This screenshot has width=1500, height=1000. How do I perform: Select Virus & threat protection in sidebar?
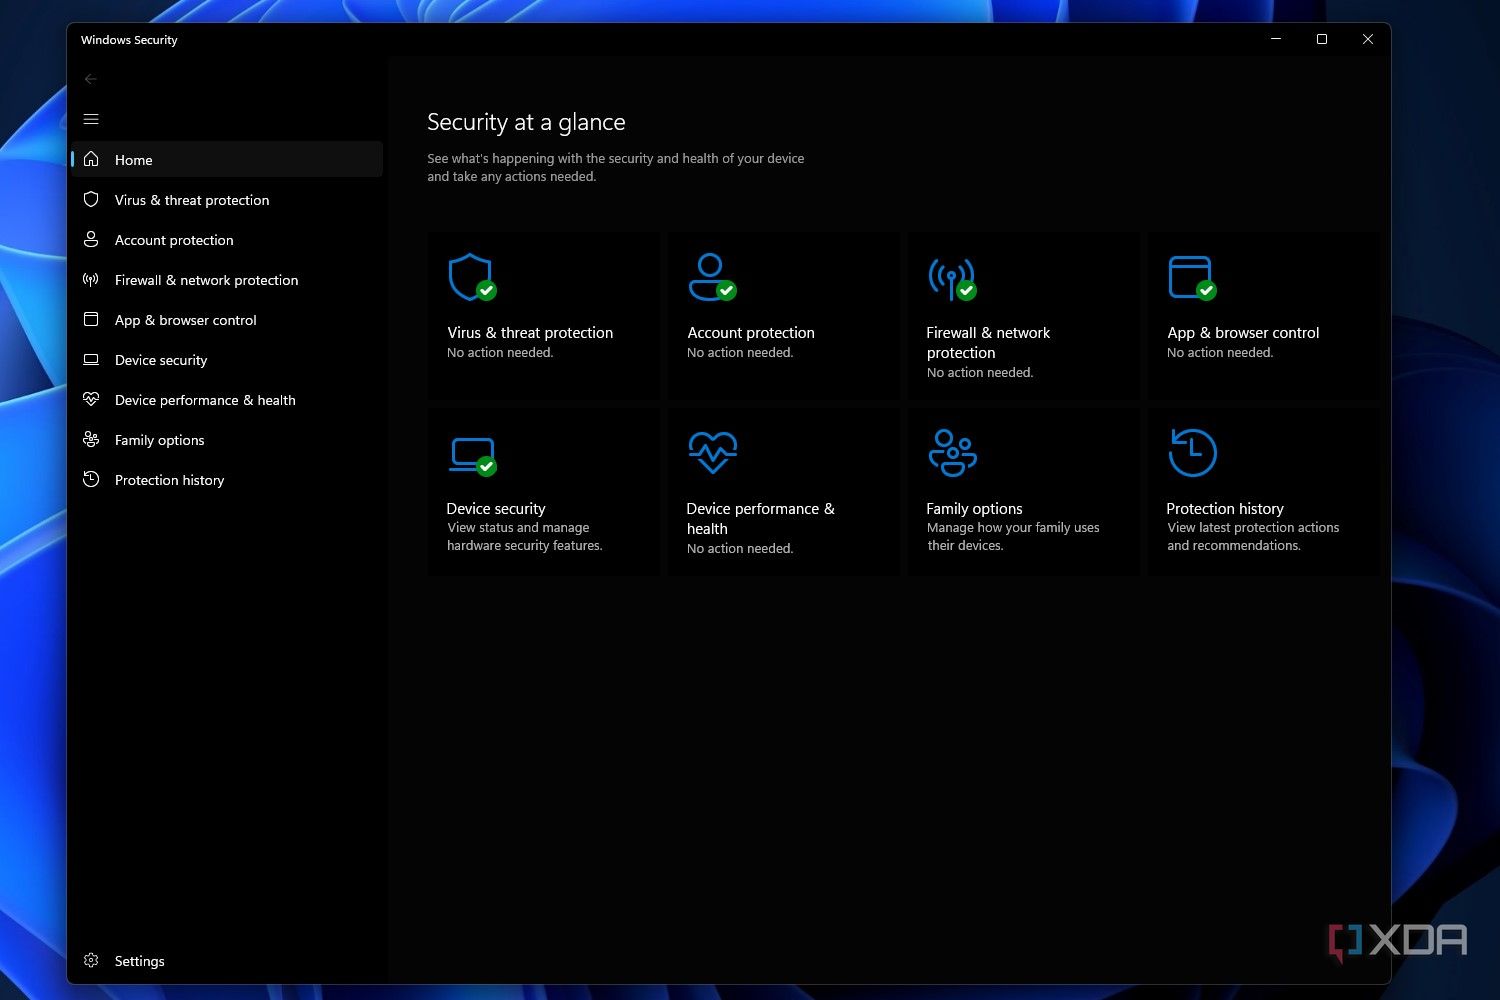click(192, 200)
